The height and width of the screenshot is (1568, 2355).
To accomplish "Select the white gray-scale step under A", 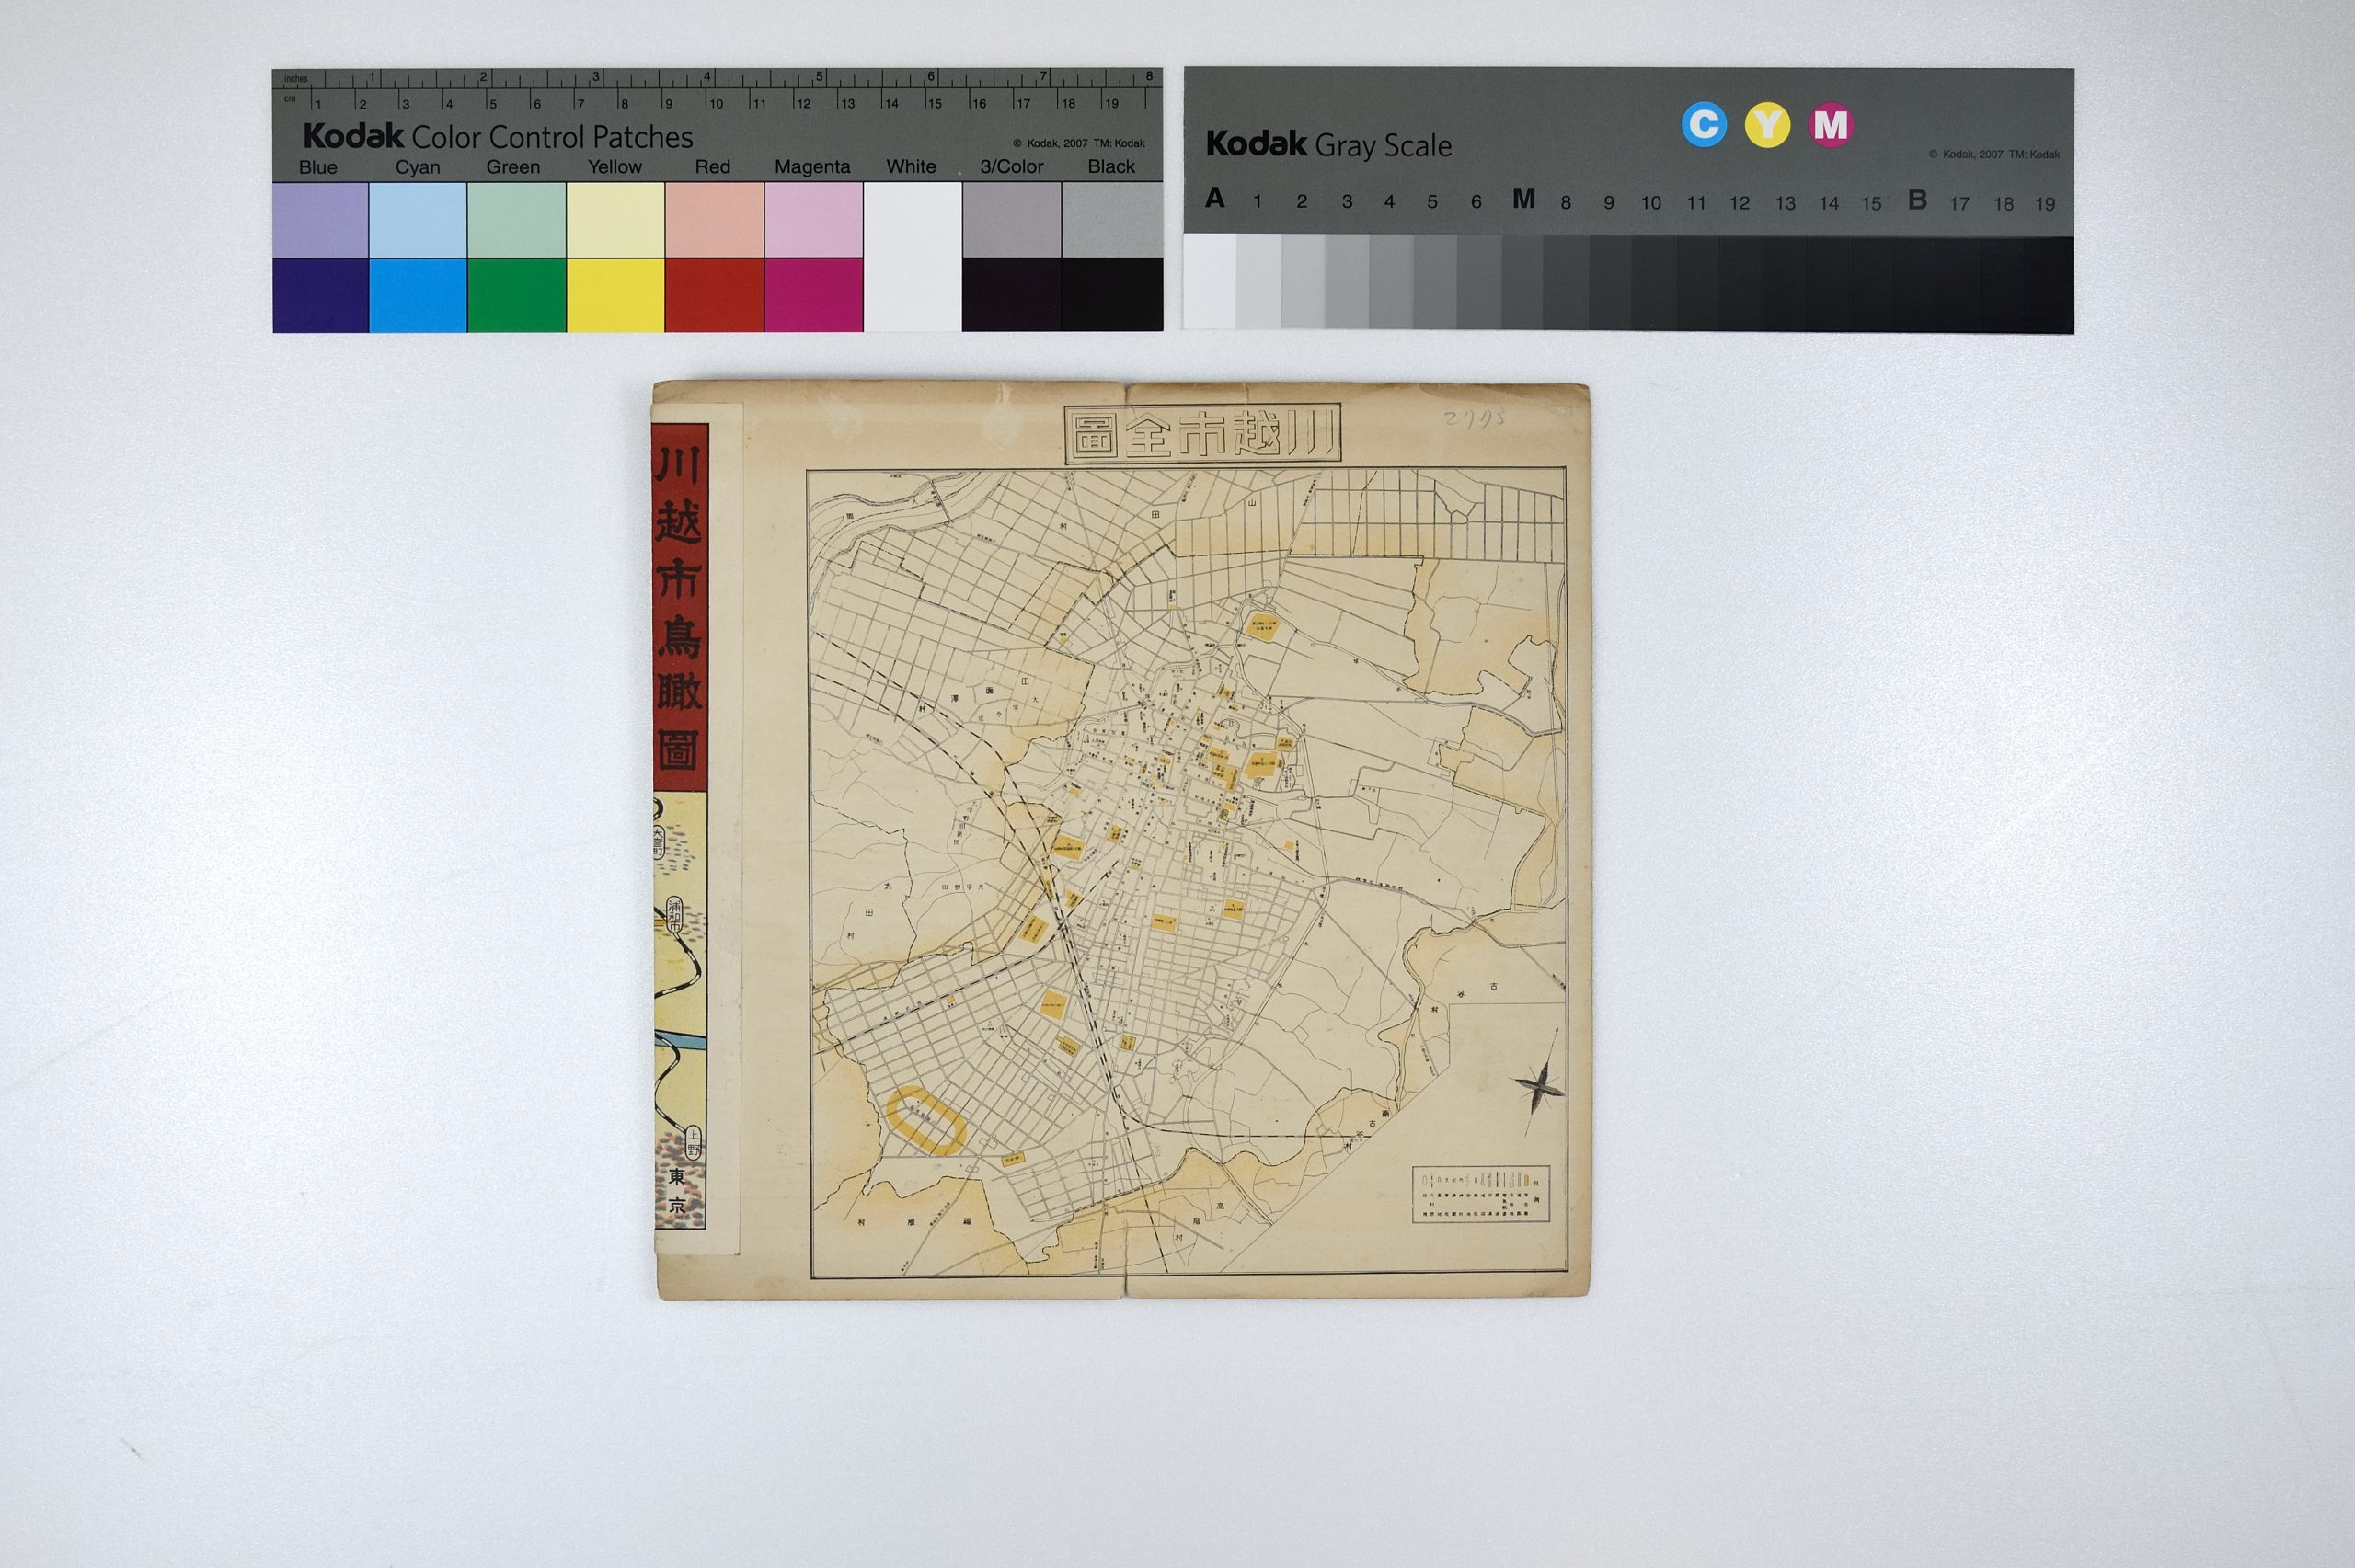I will pyautogui.click(x=1209, y=282).
